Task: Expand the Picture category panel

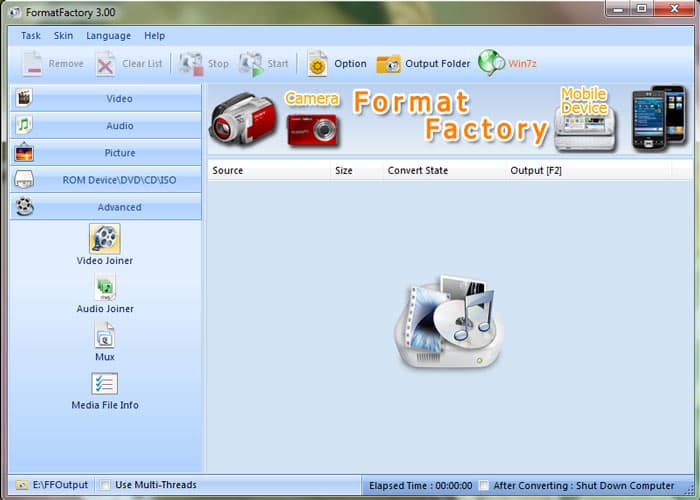Action: [x=106, y=153]
